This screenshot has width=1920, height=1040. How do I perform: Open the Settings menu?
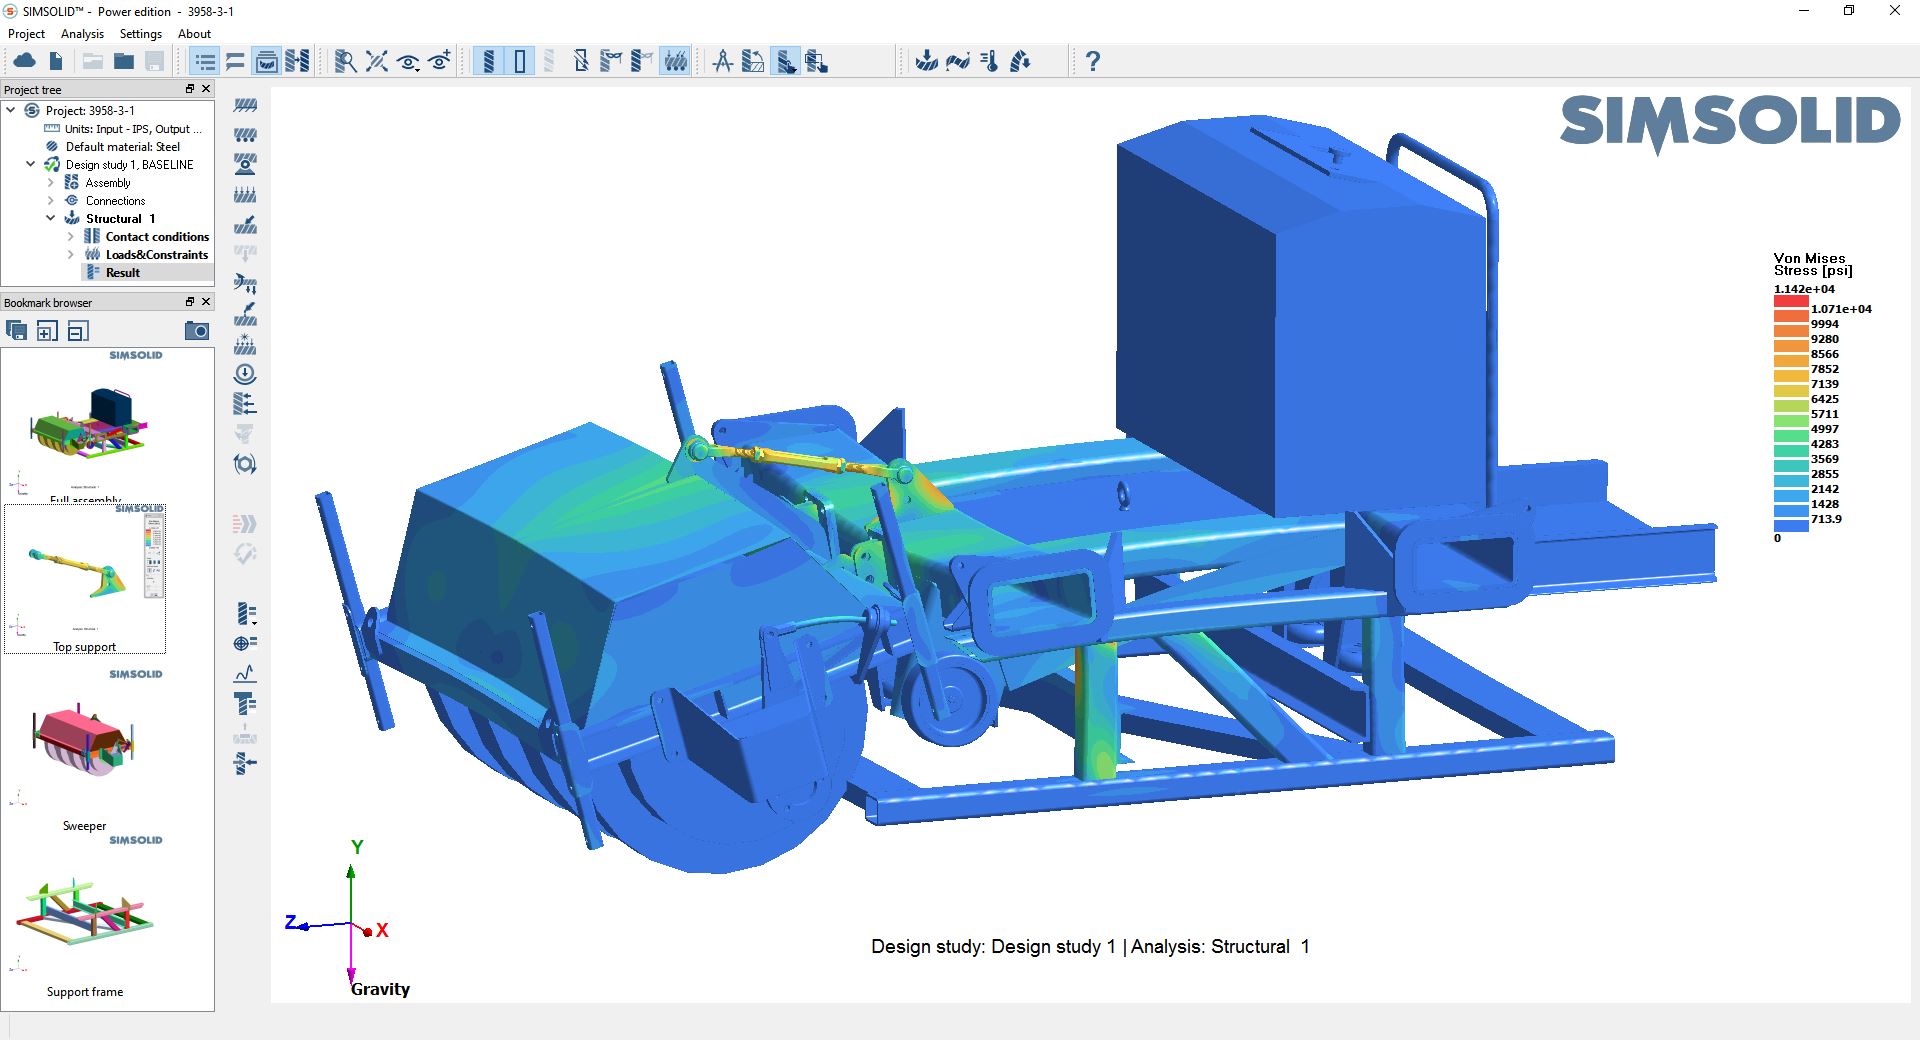tap(140, 33)
